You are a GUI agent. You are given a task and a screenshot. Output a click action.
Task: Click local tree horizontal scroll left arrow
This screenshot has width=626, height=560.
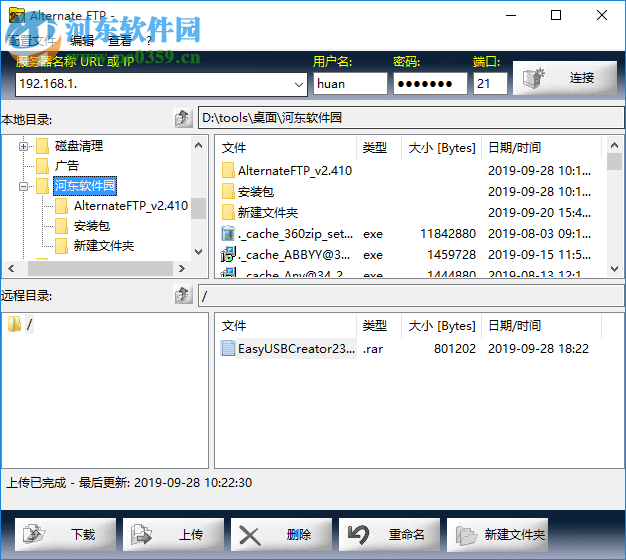pos(11,269)
